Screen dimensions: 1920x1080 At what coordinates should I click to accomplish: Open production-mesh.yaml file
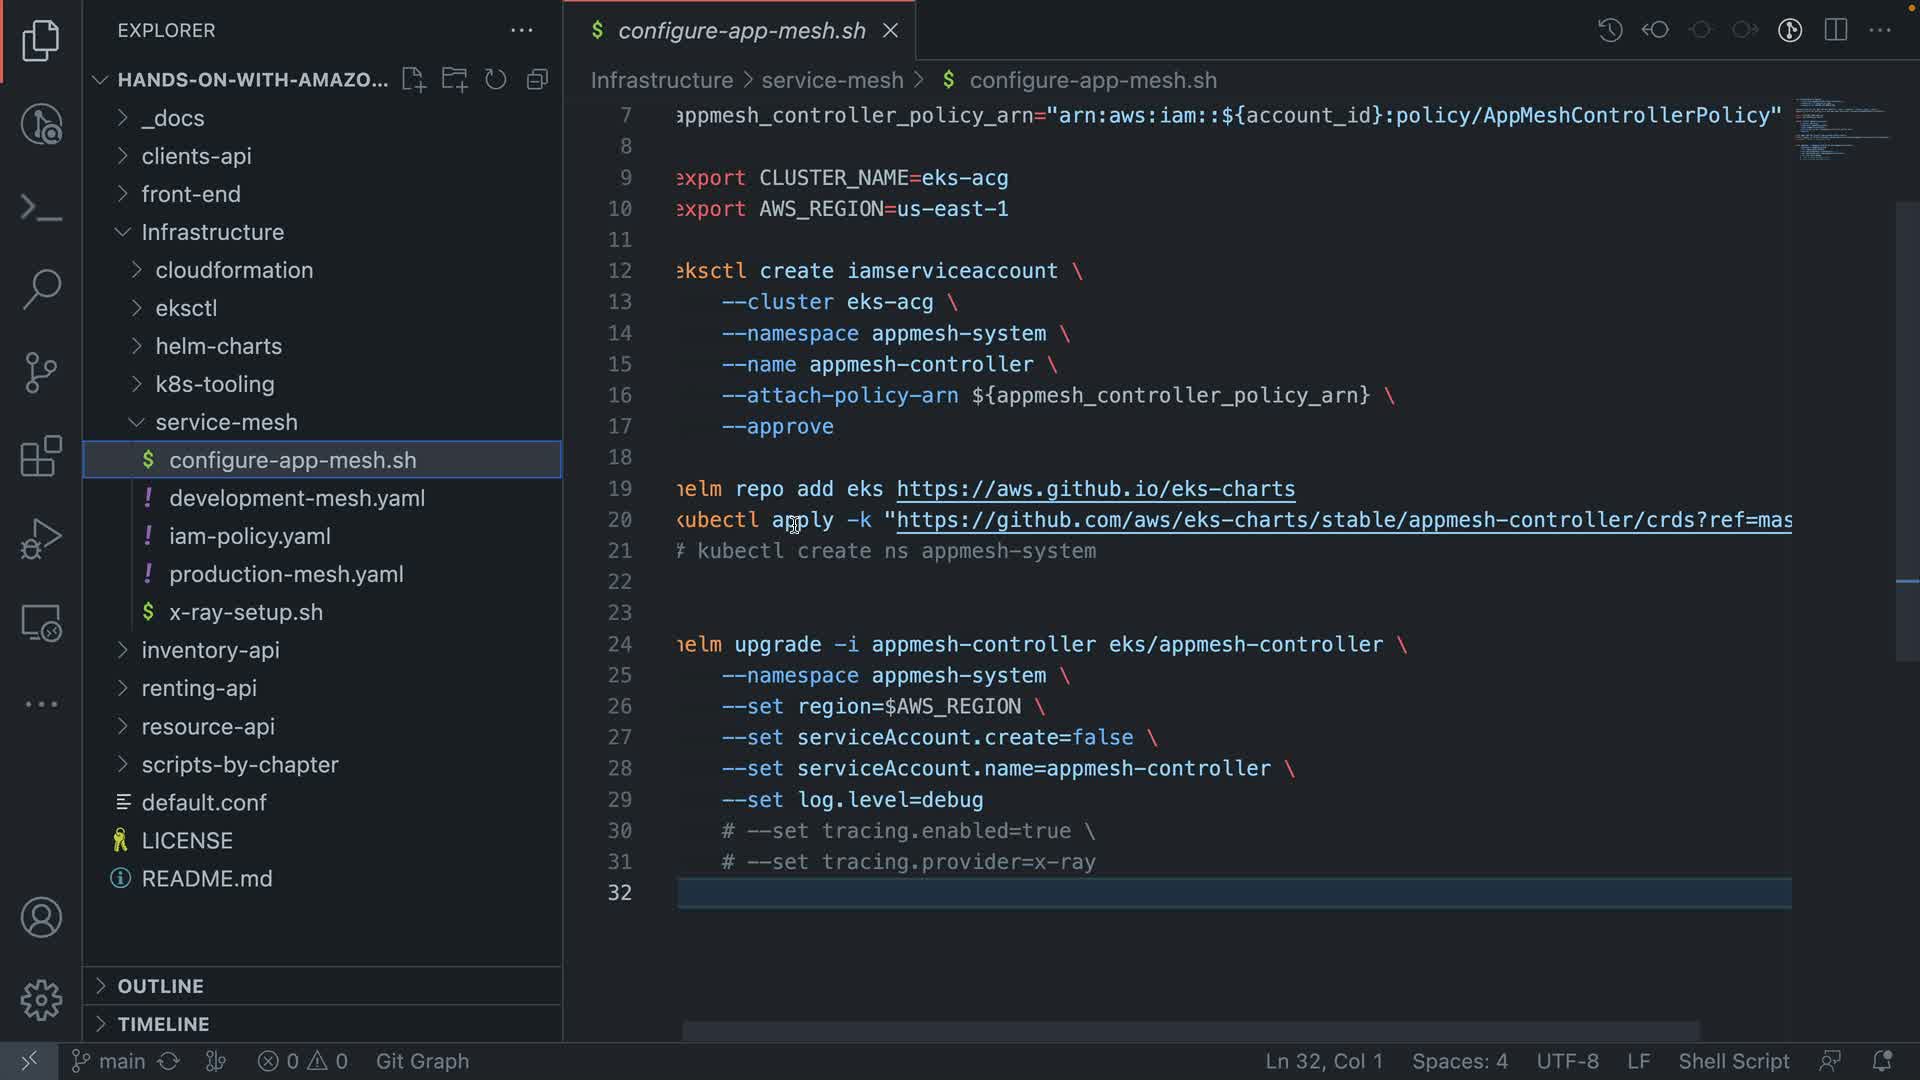[x=286, y=574]
